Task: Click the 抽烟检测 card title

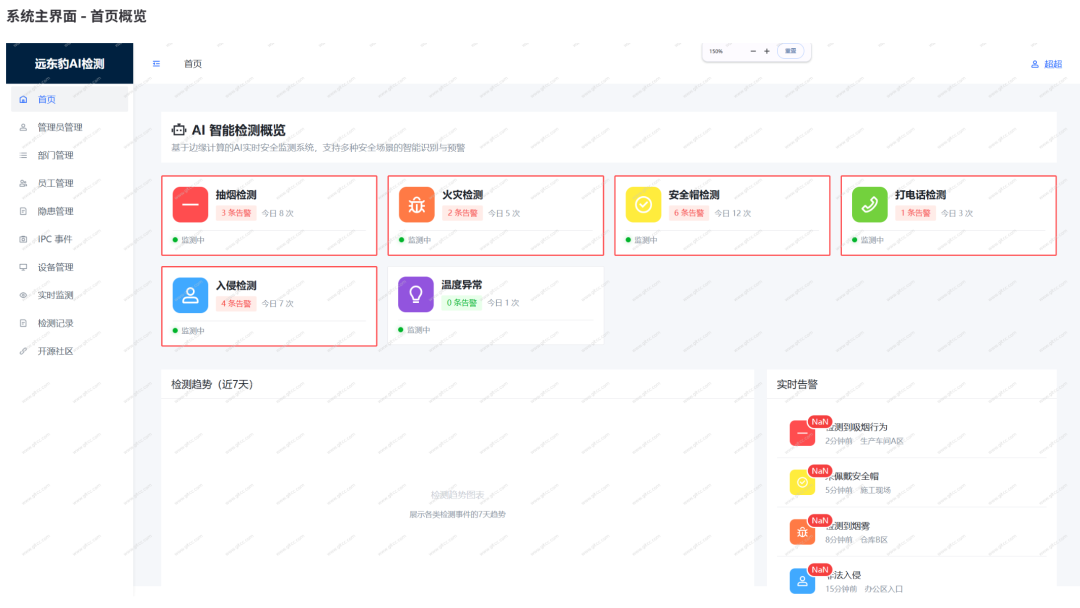Action: pyautogui.click(x=236, y=195)
